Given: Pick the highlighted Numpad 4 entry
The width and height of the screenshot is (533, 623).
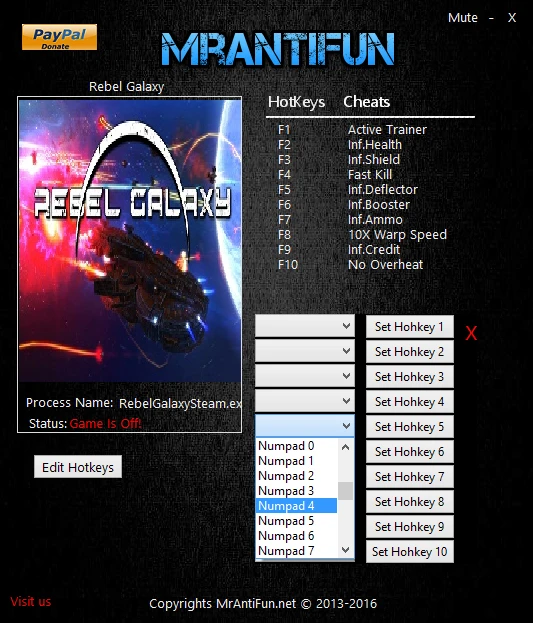Looking at the screenshot, I should [x=297, y=506].
